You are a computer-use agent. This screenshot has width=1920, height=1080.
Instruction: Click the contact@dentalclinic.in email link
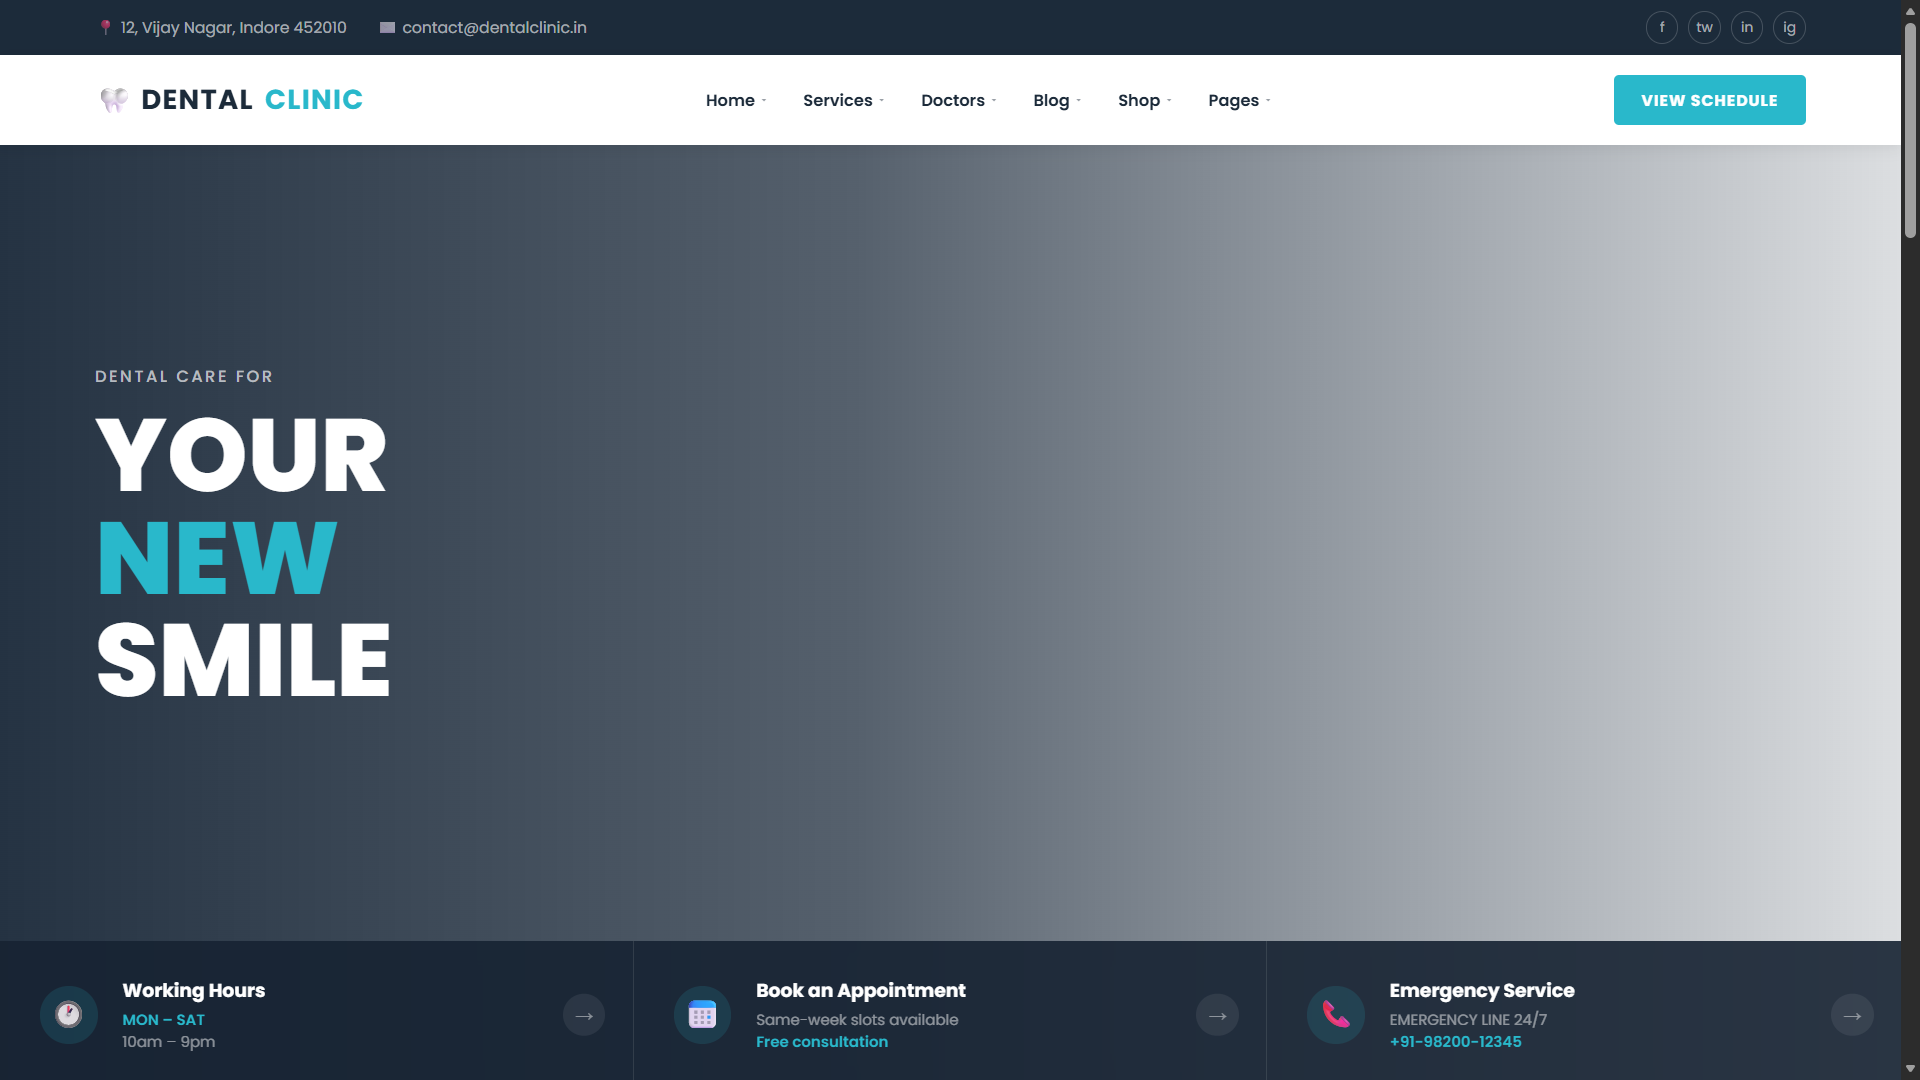[x=494, y=27]
